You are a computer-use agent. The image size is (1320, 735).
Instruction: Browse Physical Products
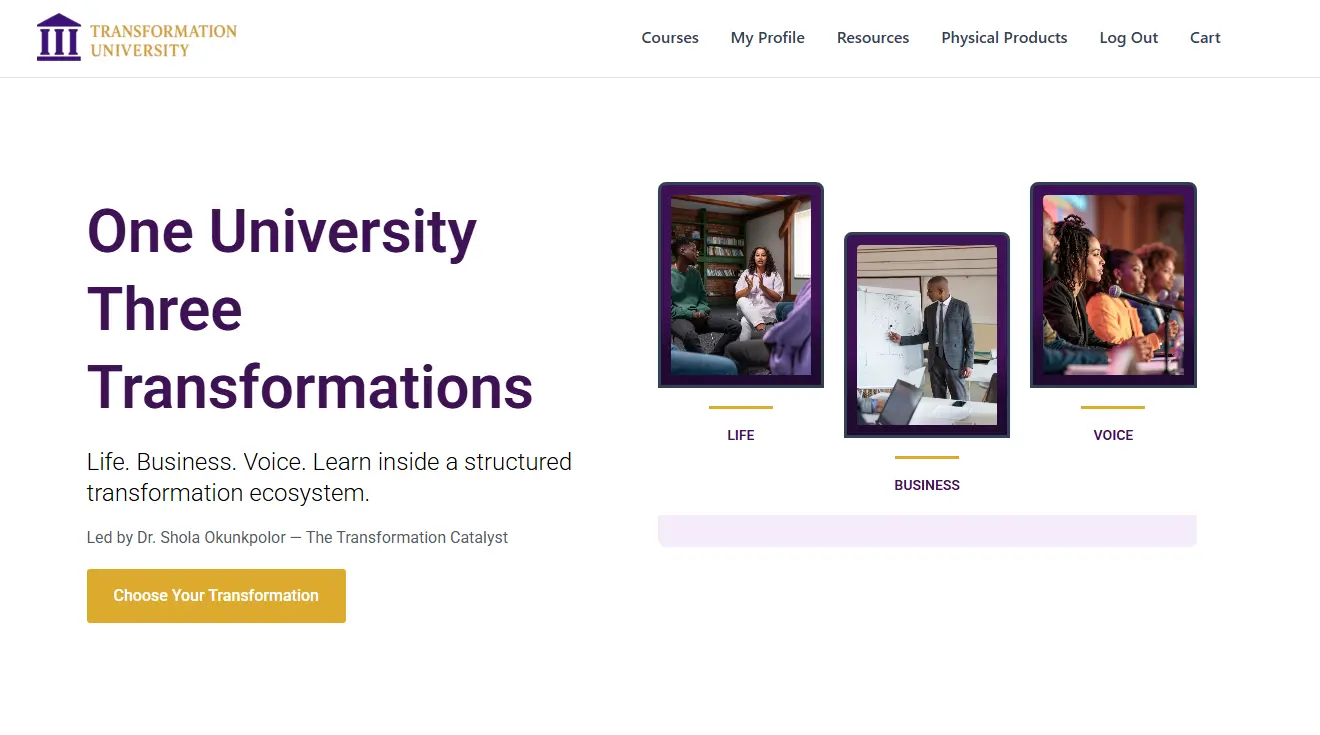(1004, 38)
